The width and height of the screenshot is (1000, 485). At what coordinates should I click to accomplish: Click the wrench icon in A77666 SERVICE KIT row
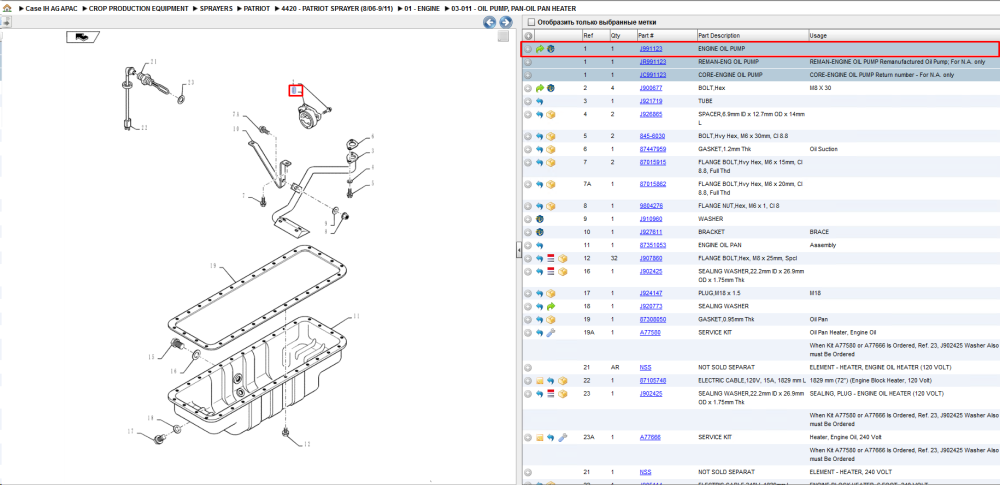tap(562, 438)
